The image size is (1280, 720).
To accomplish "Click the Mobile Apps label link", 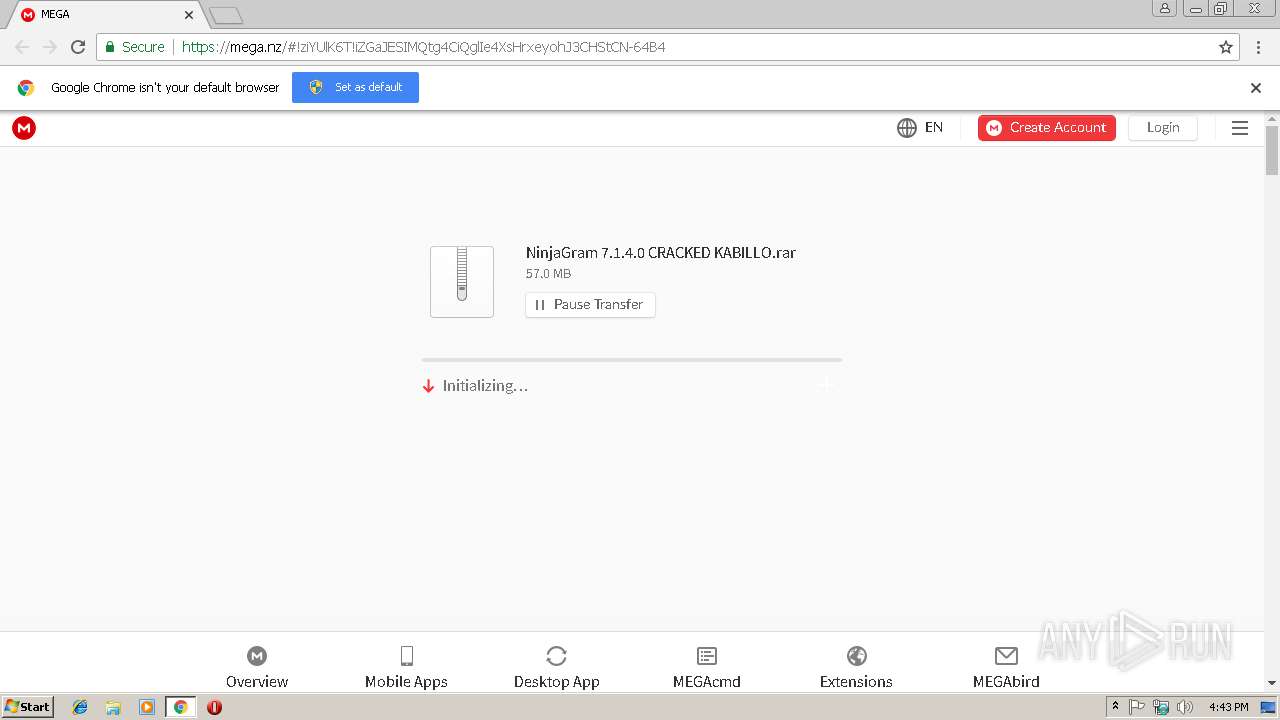I will tap(406, 682).
